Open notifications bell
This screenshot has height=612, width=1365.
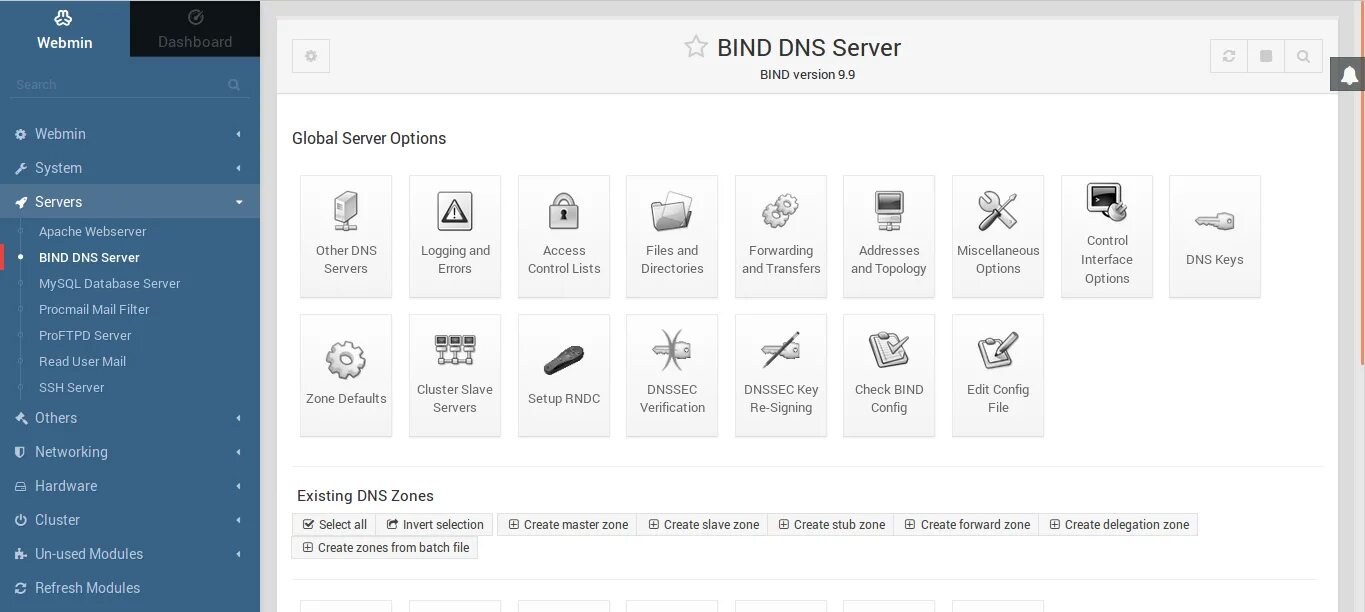[x=1348, y=75]
